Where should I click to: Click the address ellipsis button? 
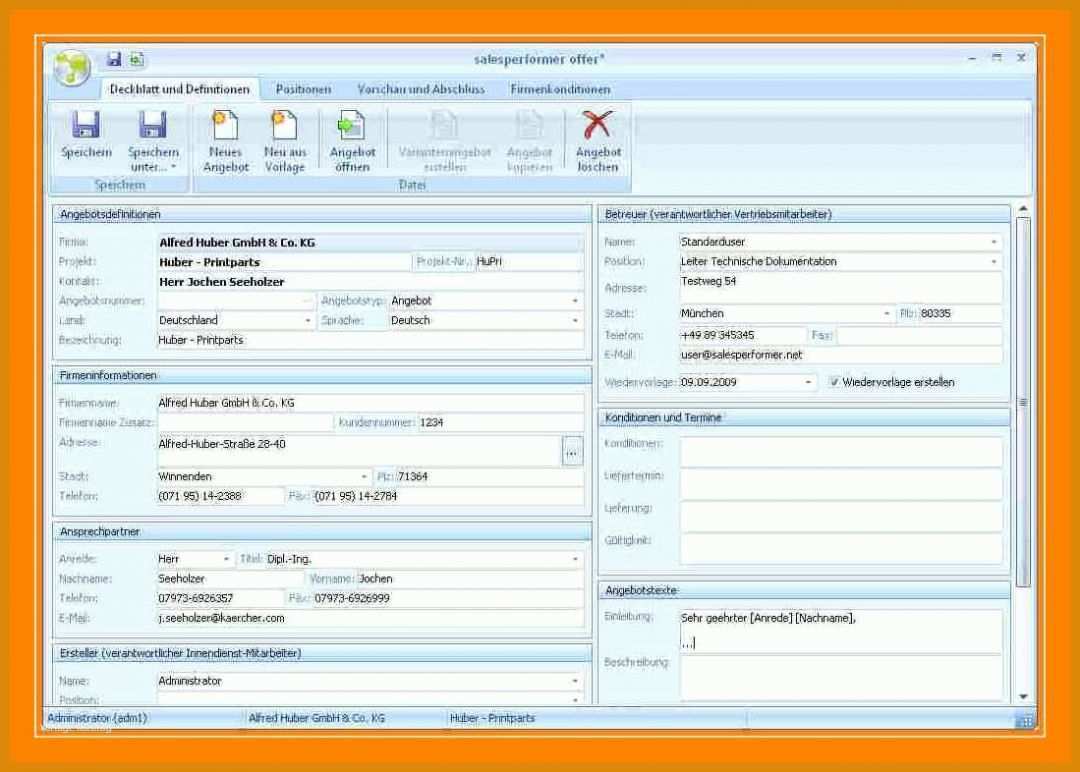pyautogui.click(x=572, y=452)
